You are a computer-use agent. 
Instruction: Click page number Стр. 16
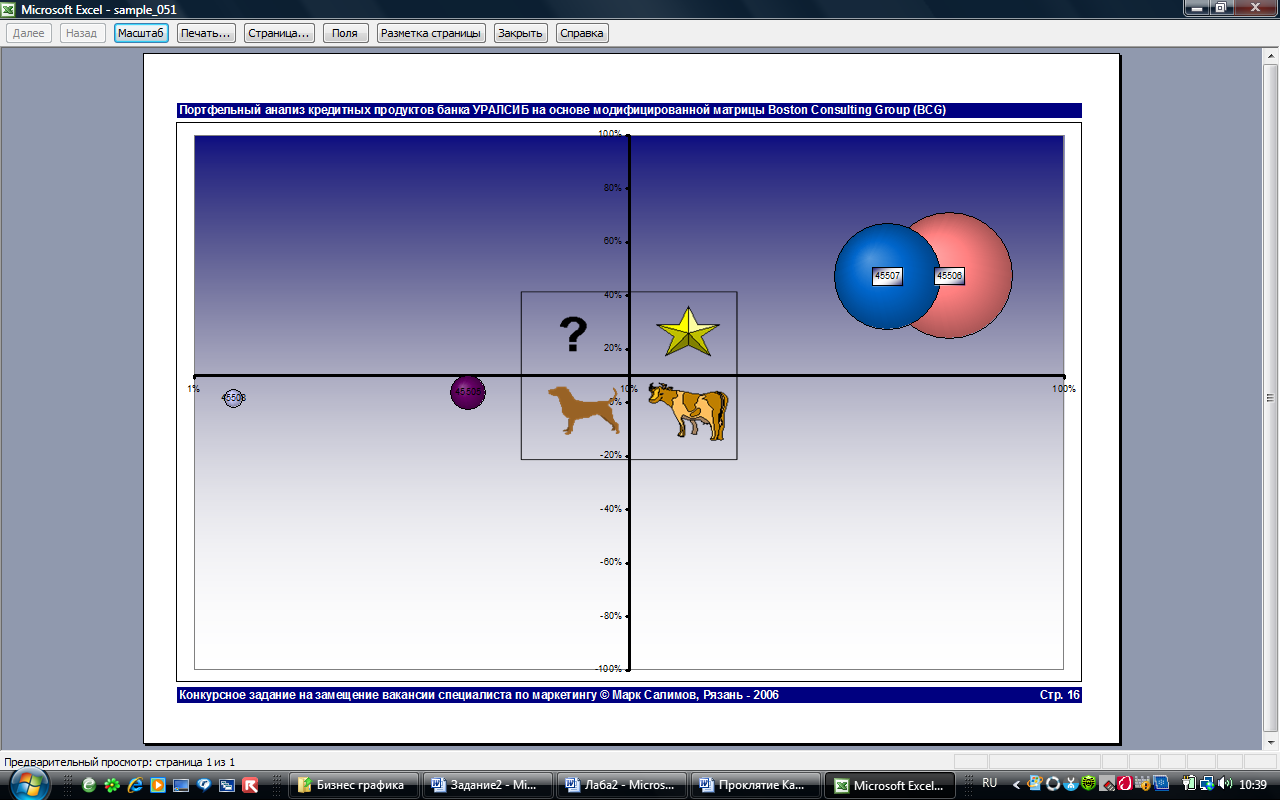pyautogui.click(x=1060, y=694)
